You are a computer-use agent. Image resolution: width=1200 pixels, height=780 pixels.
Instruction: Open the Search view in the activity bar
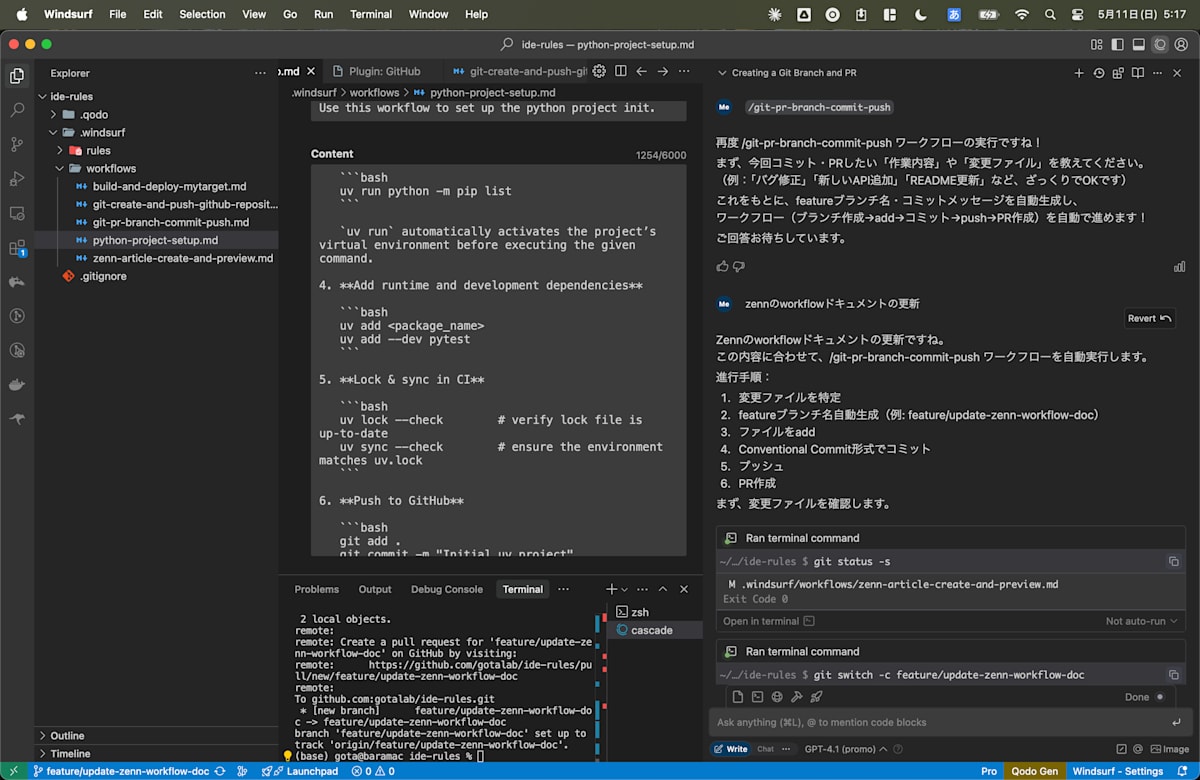(17, 110)
